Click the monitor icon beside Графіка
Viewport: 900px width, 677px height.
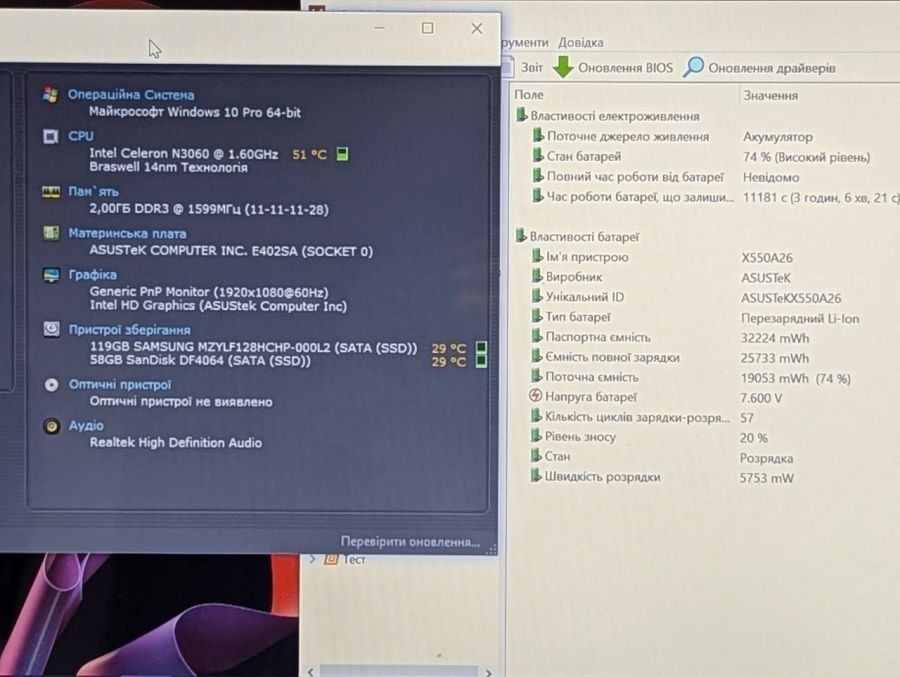[51, 275]
